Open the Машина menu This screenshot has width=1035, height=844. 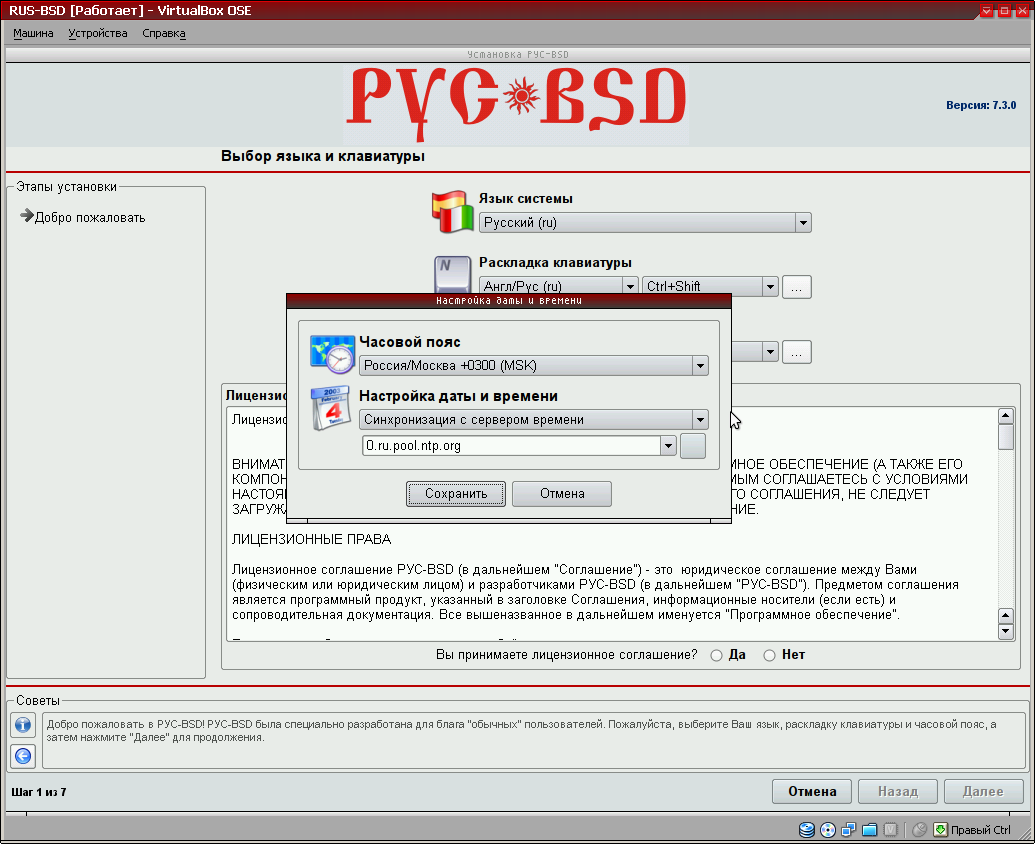click(x=33, y=33)
